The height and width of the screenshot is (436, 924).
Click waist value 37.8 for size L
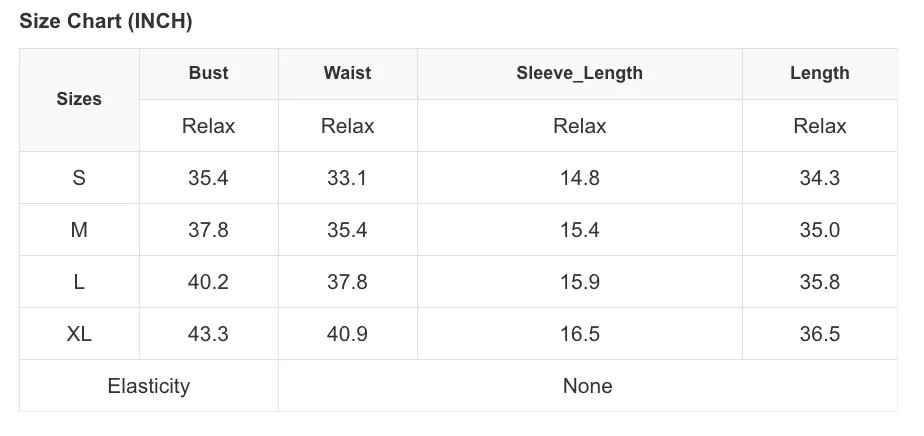point(348,282)
